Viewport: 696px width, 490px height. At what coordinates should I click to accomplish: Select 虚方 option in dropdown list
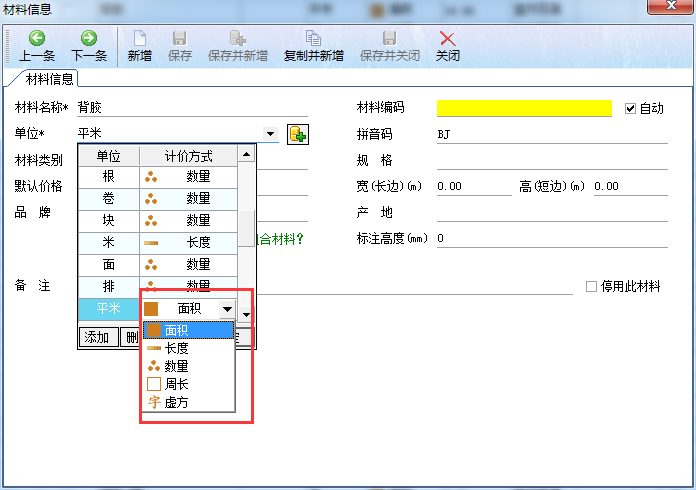177,402
